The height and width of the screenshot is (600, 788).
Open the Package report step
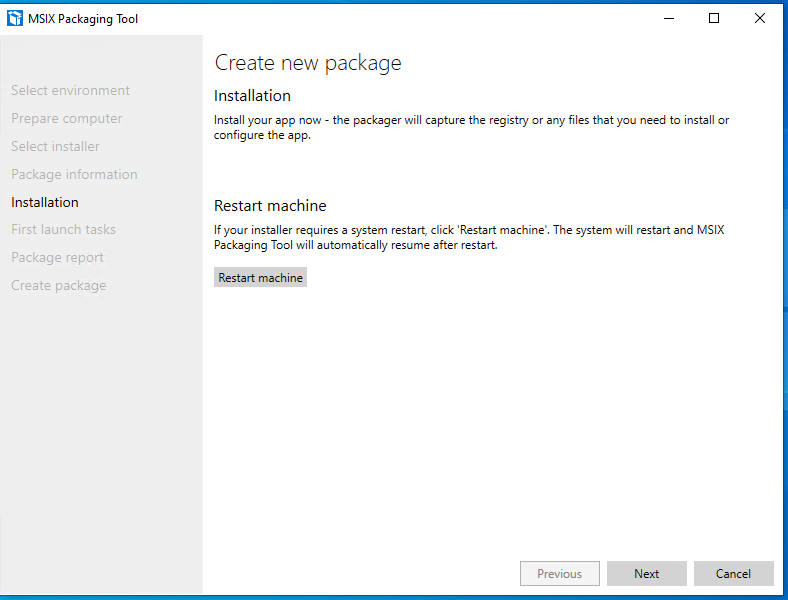point(57,257)
